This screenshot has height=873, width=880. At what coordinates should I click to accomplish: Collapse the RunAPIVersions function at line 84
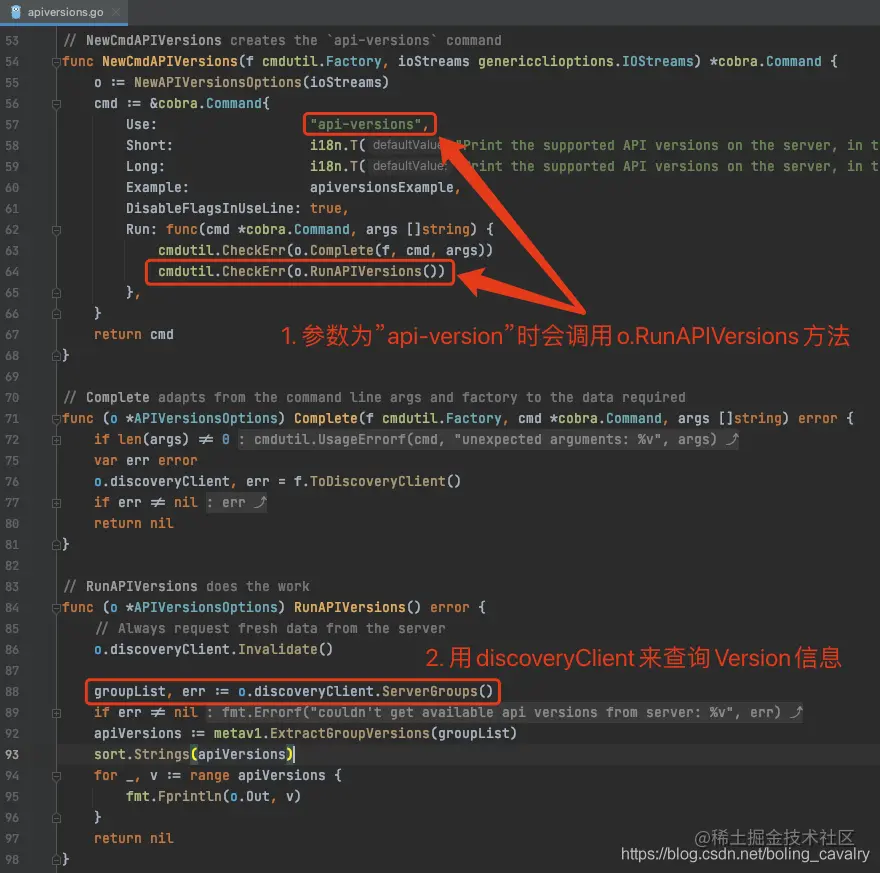[56, 608]
